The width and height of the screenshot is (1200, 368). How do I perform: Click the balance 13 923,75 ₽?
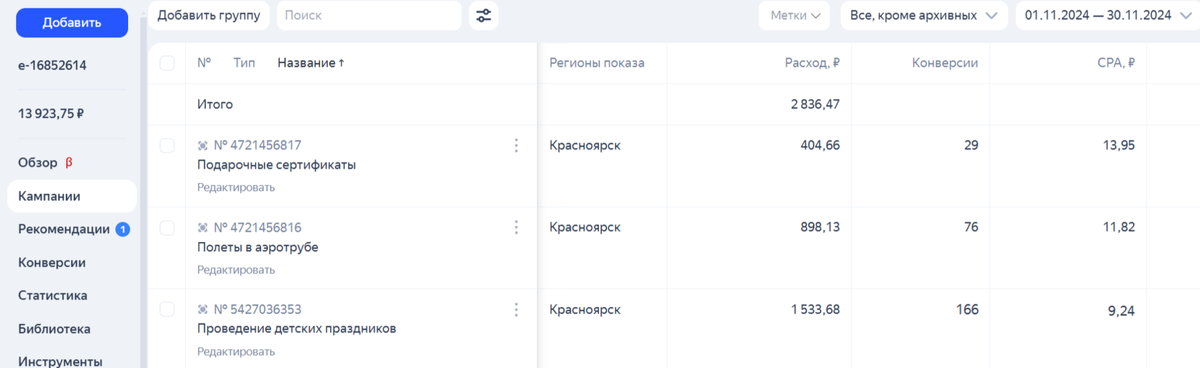51,113
